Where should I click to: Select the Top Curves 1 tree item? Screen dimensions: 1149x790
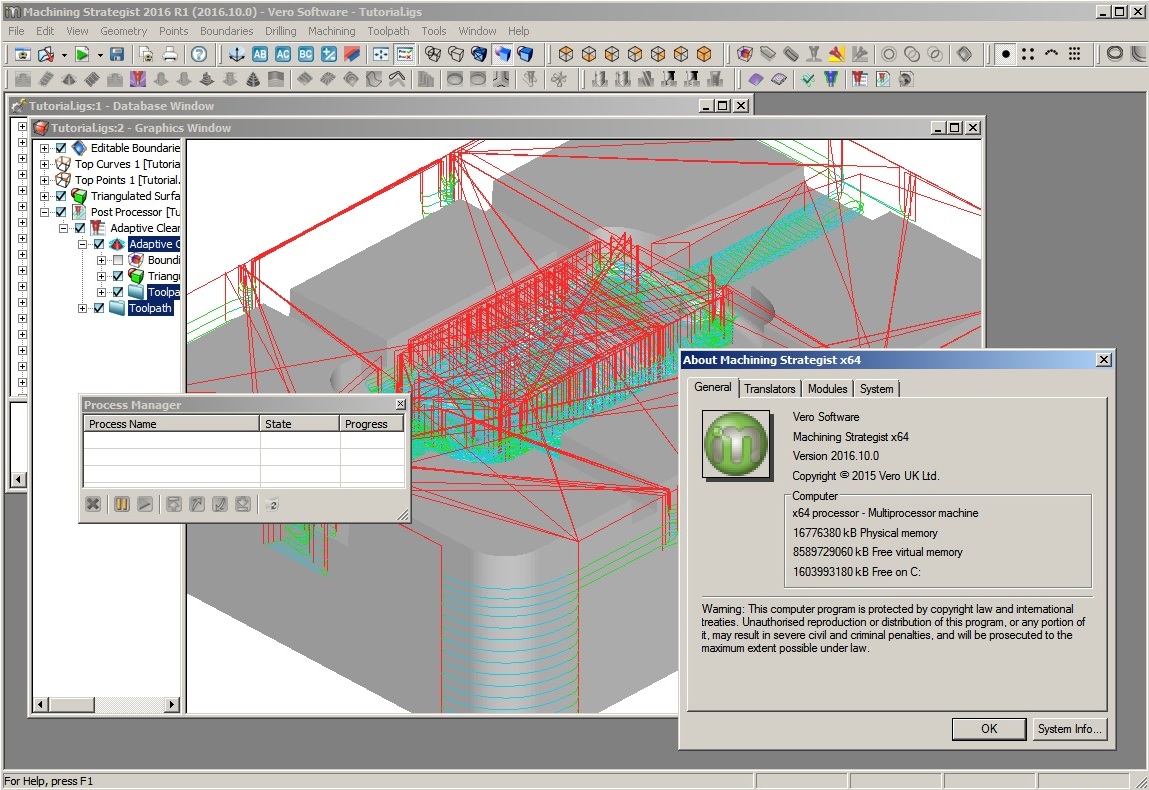pos(127,164)
